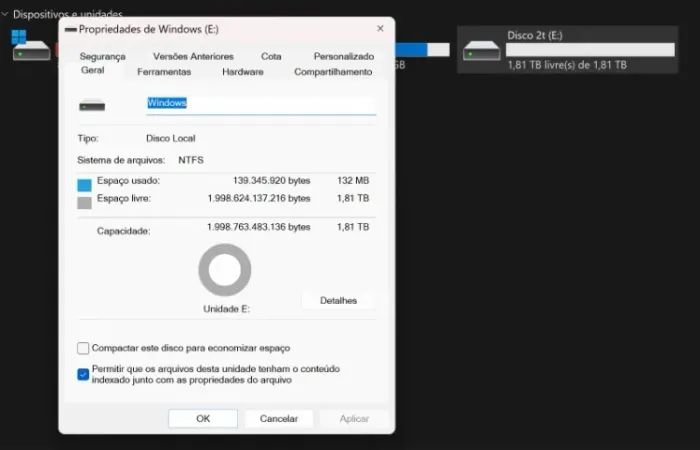The width and height of the screenshot is (700, 450).
Task: Go to the Personalizado tab
Action: [x=344, y=56]
